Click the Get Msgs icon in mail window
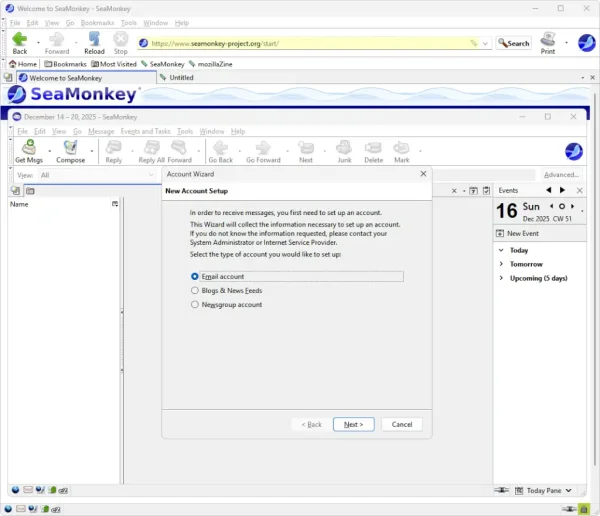Screen dimensions: 600x516 [29, 147]
